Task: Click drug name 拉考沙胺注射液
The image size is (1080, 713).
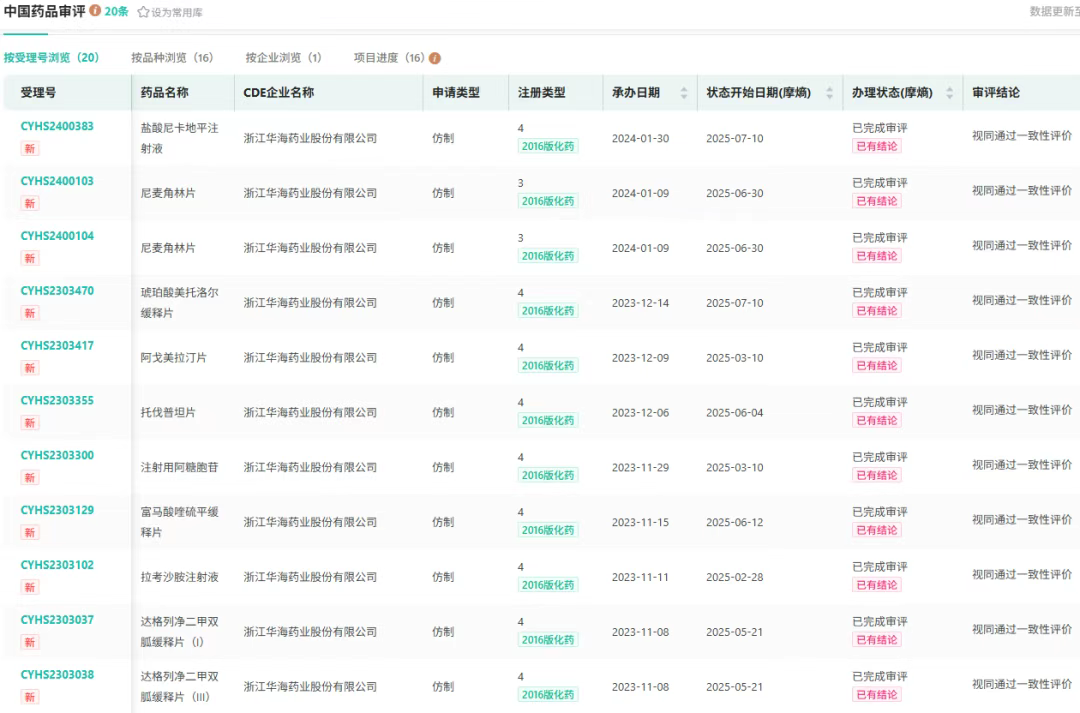Action: pyautogui.click(x=179, y=577)
